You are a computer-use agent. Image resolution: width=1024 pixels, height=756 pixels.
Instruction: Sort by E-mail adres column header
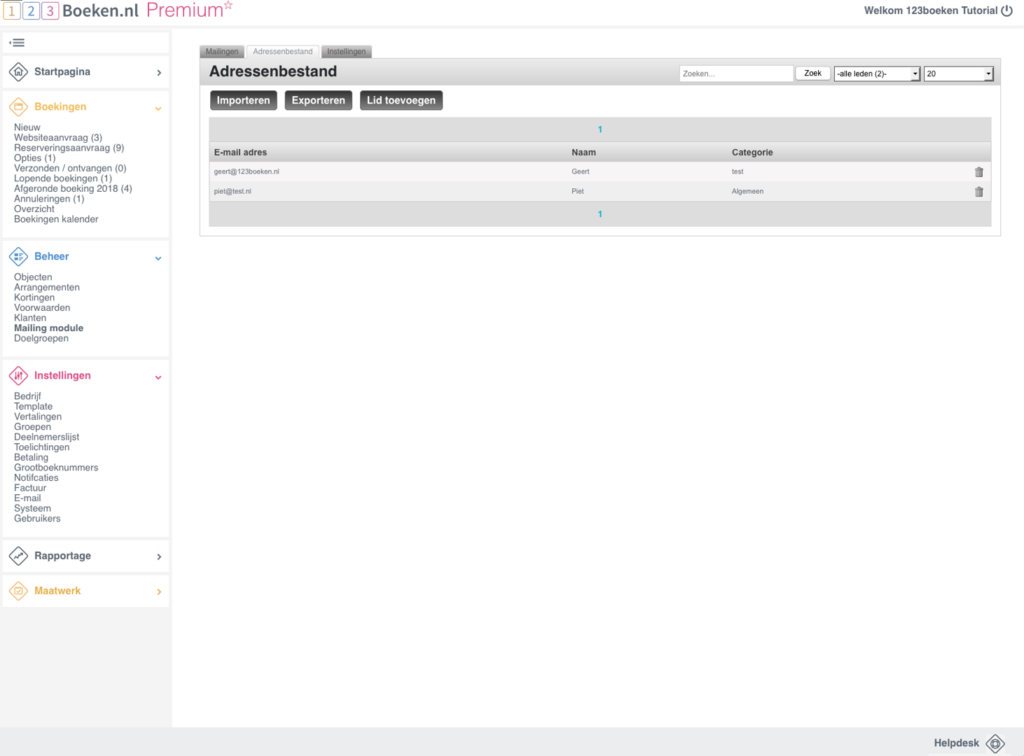point(240,152)
